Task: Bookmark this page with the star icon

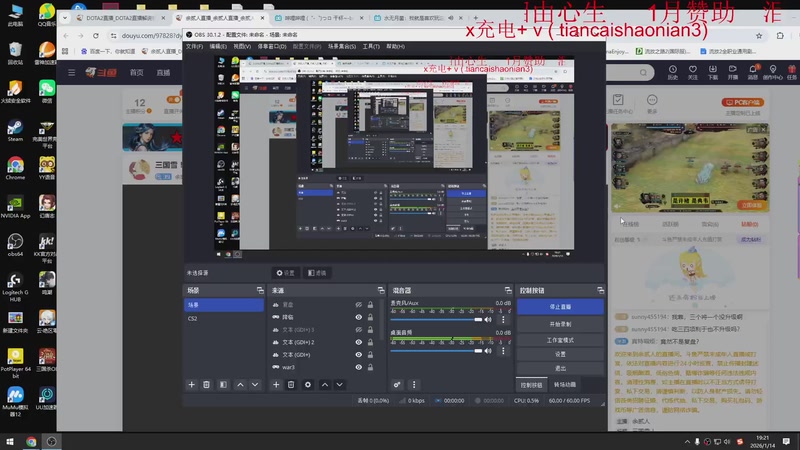Action: [x=759, y=36]
